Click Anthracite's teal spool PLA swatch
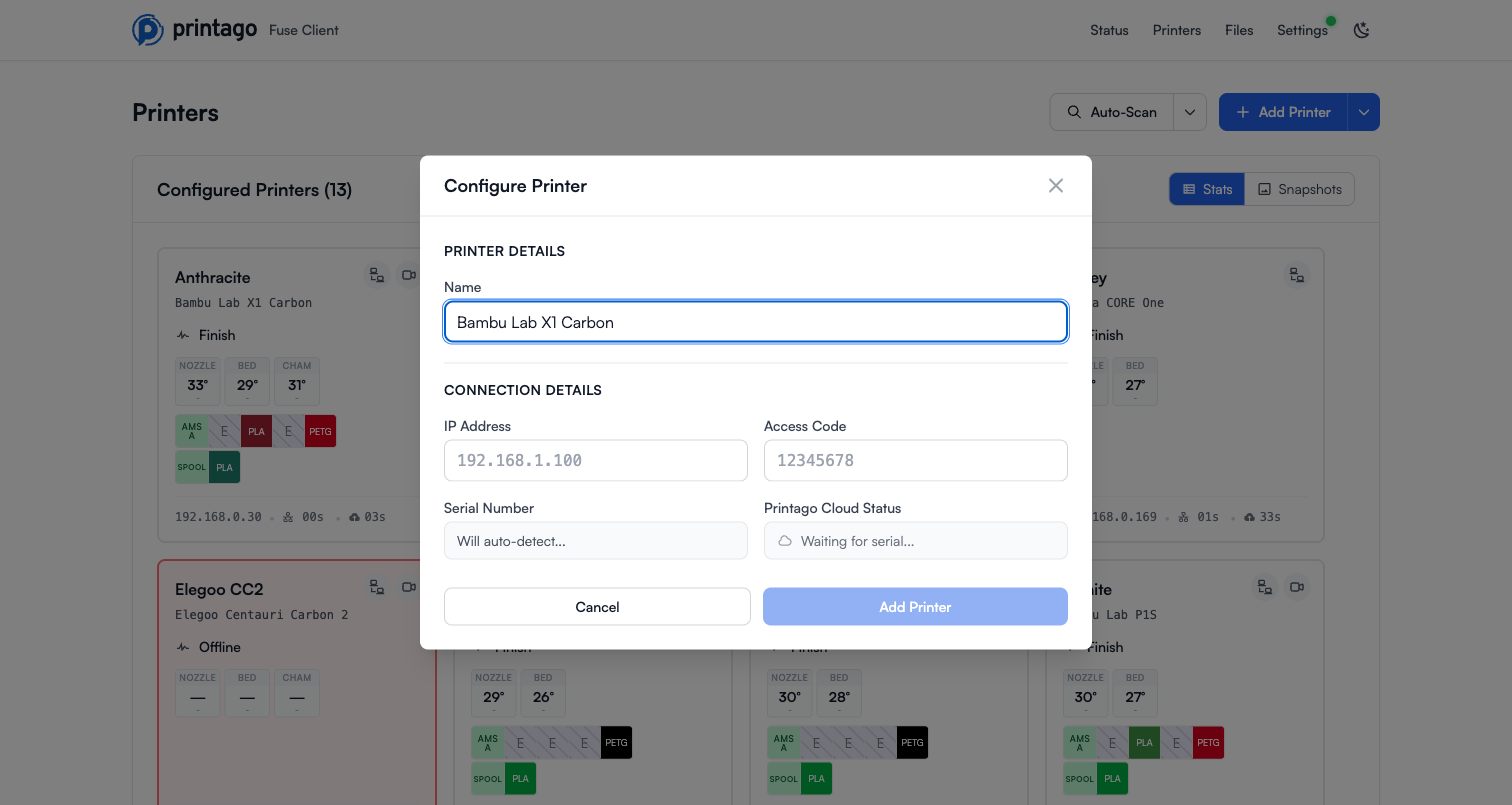This screenshot has height=805, width=1512. (x=224, y=467)
